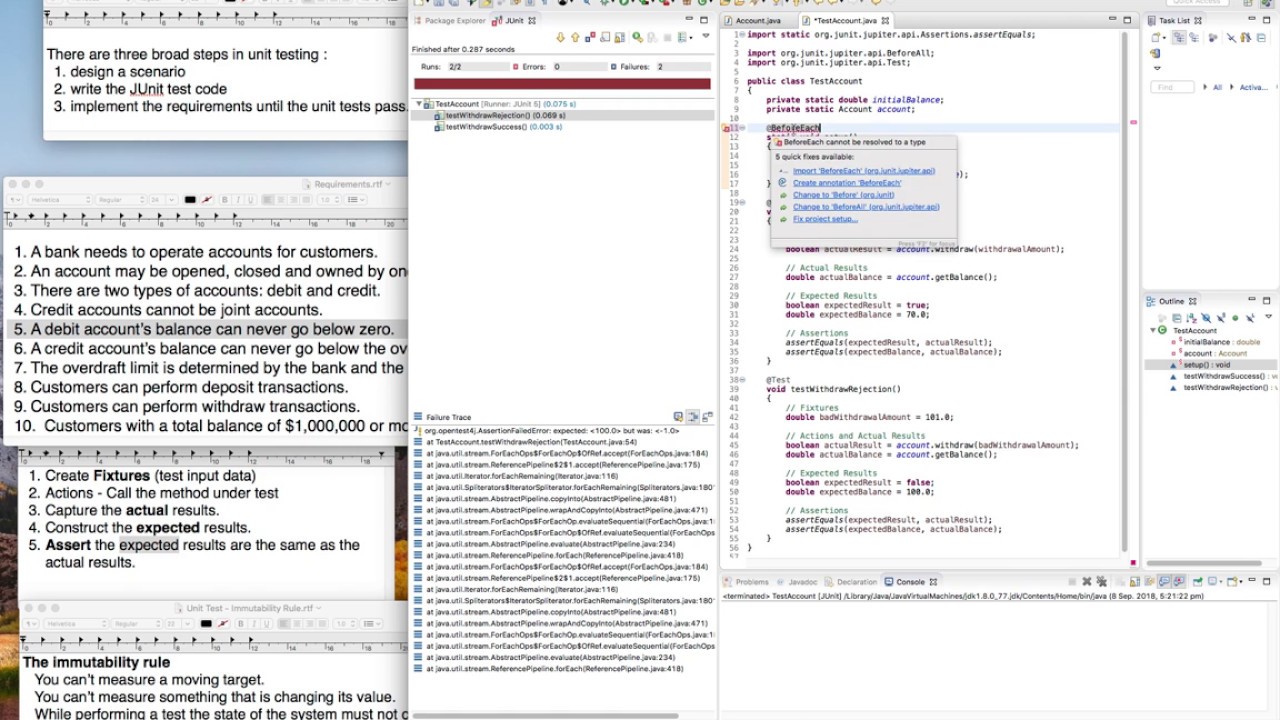Image resolution: width=1280 pixels, height=720 pixels.
Task: Toggle Bold in Requirements.rtf toolbar
Action: (225, 200)
